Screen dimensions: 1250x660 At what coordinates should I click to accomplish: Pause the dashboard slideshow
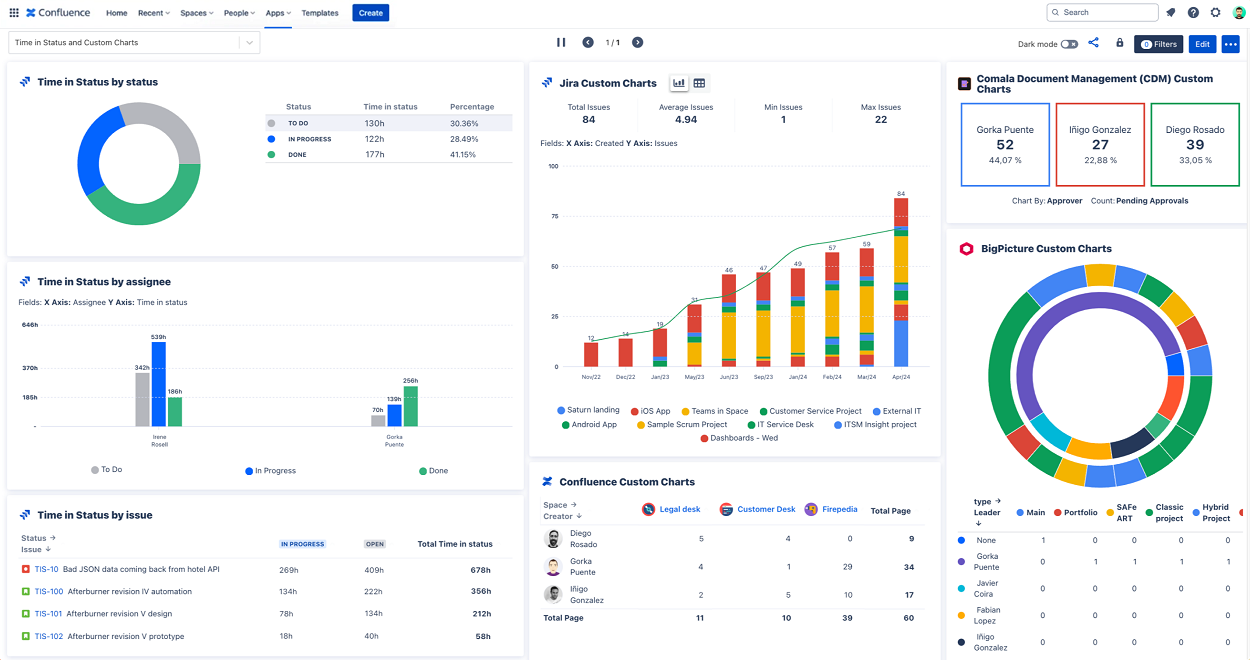[x=561, y=43]
